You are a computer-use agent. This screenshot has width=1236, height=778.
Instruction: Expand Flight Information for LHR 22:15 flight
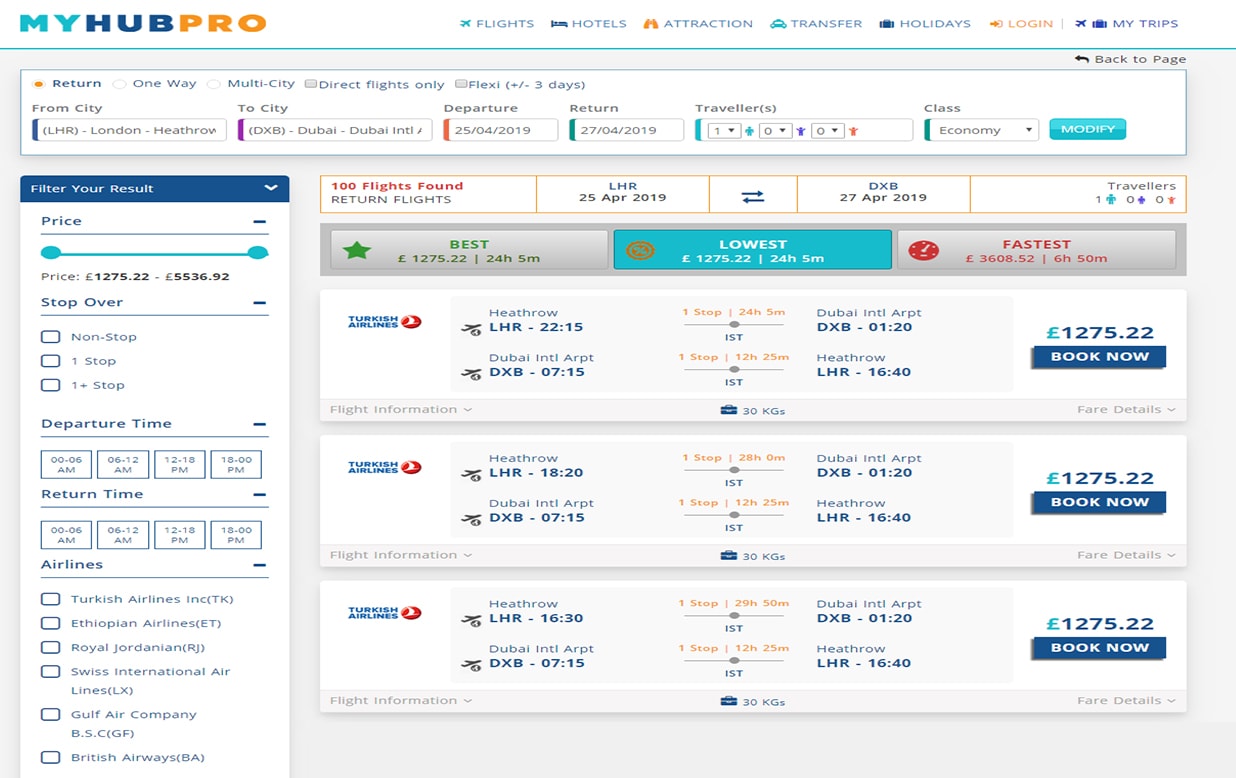click(401, 409)
